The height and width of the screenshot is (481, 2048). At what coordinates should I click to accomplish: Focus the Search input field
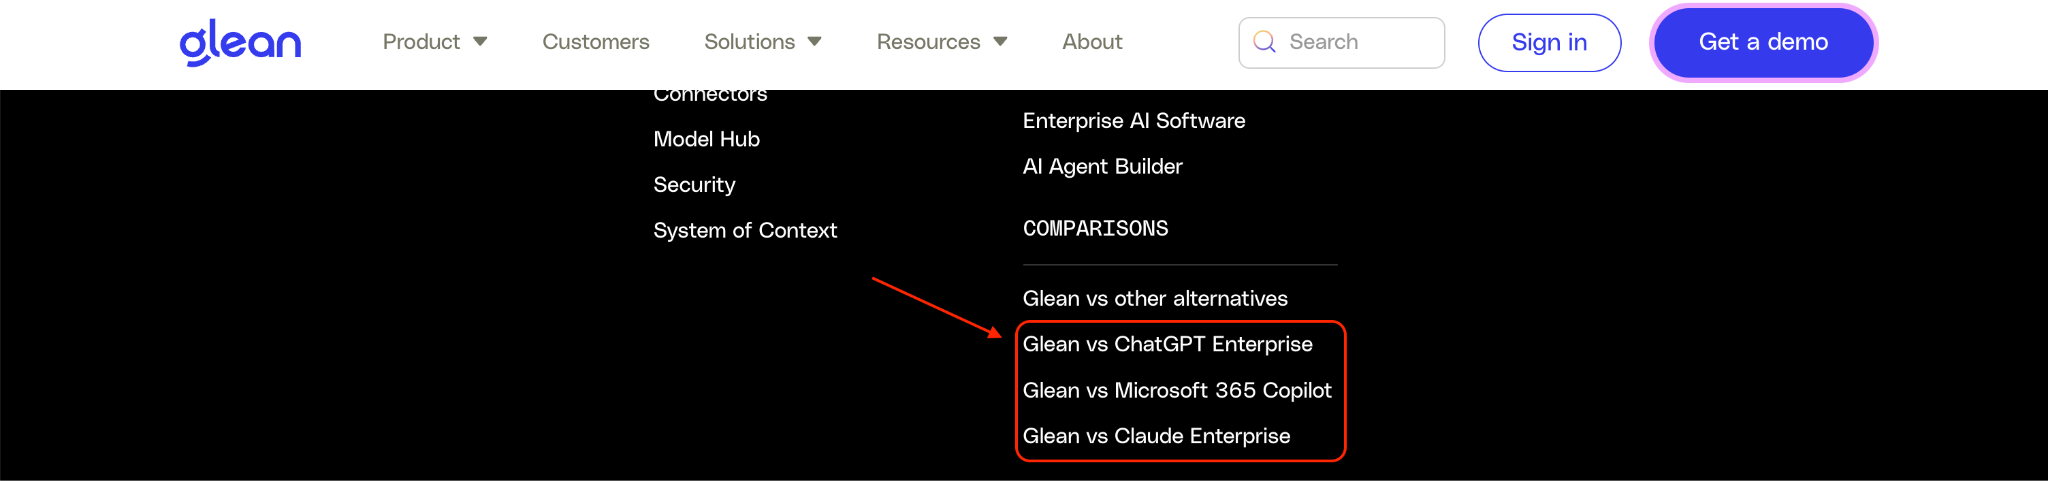(x=1342, y=42)
